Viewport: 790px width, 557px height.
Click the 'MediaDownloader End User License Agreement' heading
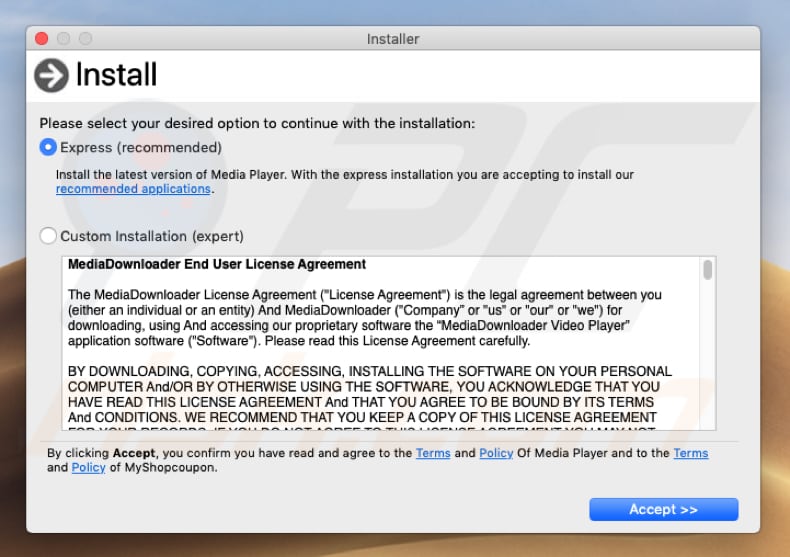click(217, 264)
